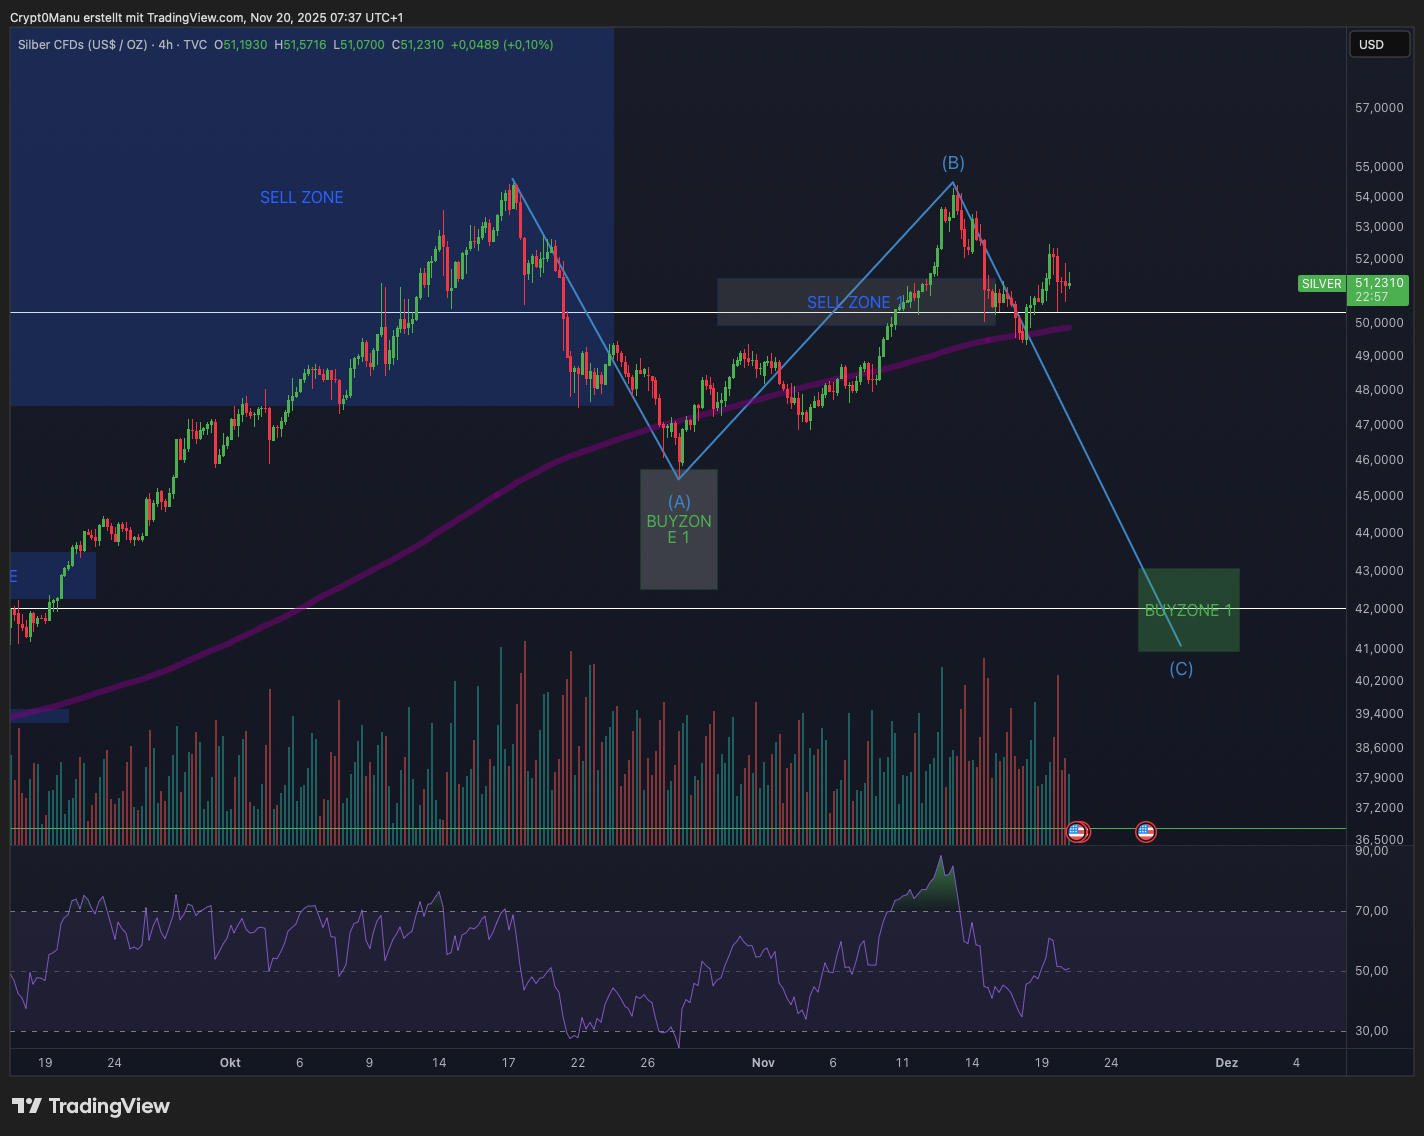This screenshot has height=1136, width=1424.
Task: Select the (B) wave label at the peak
Action: [953, 163]
